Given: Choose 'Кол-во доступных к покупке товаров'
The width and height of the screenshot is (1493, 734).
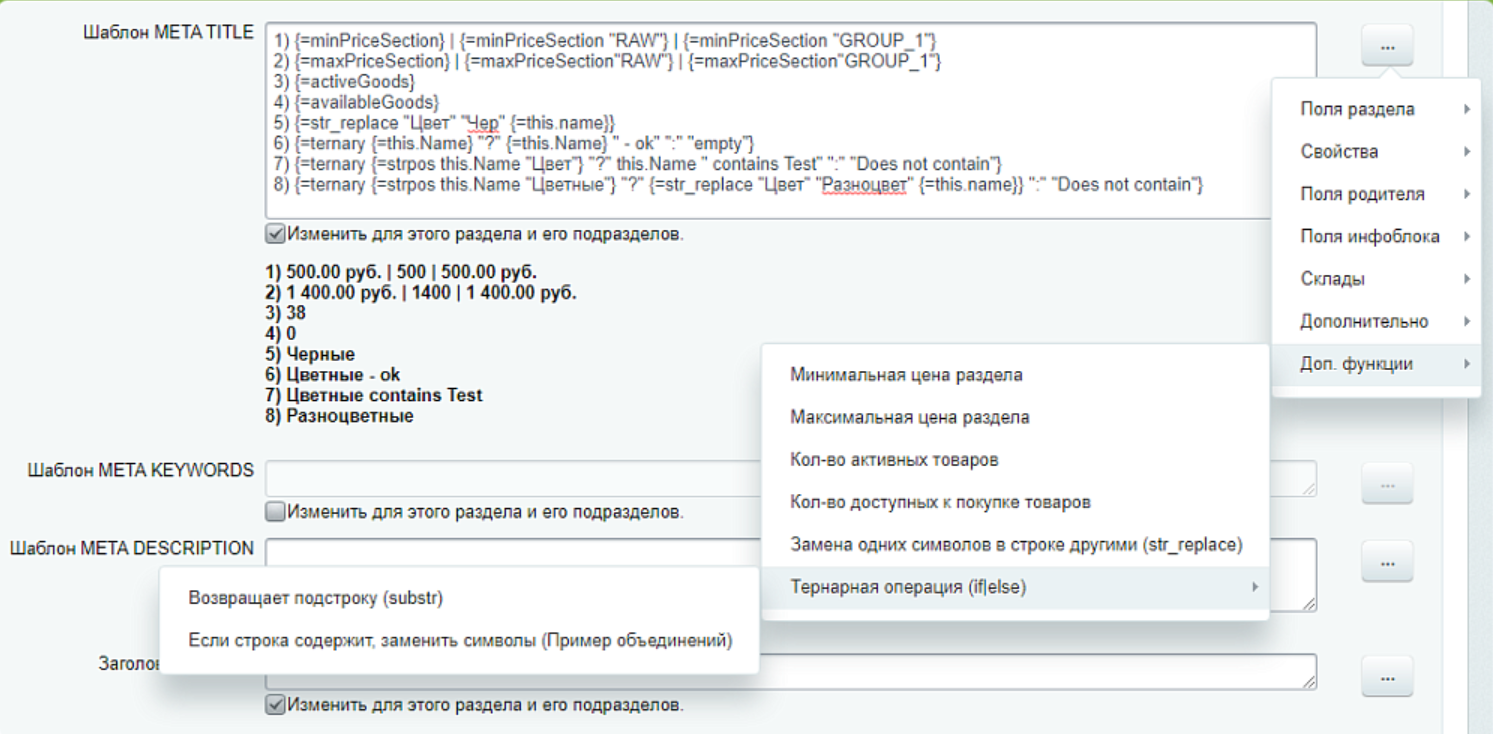Looking at the screenshot, I should pos(1015,503).
